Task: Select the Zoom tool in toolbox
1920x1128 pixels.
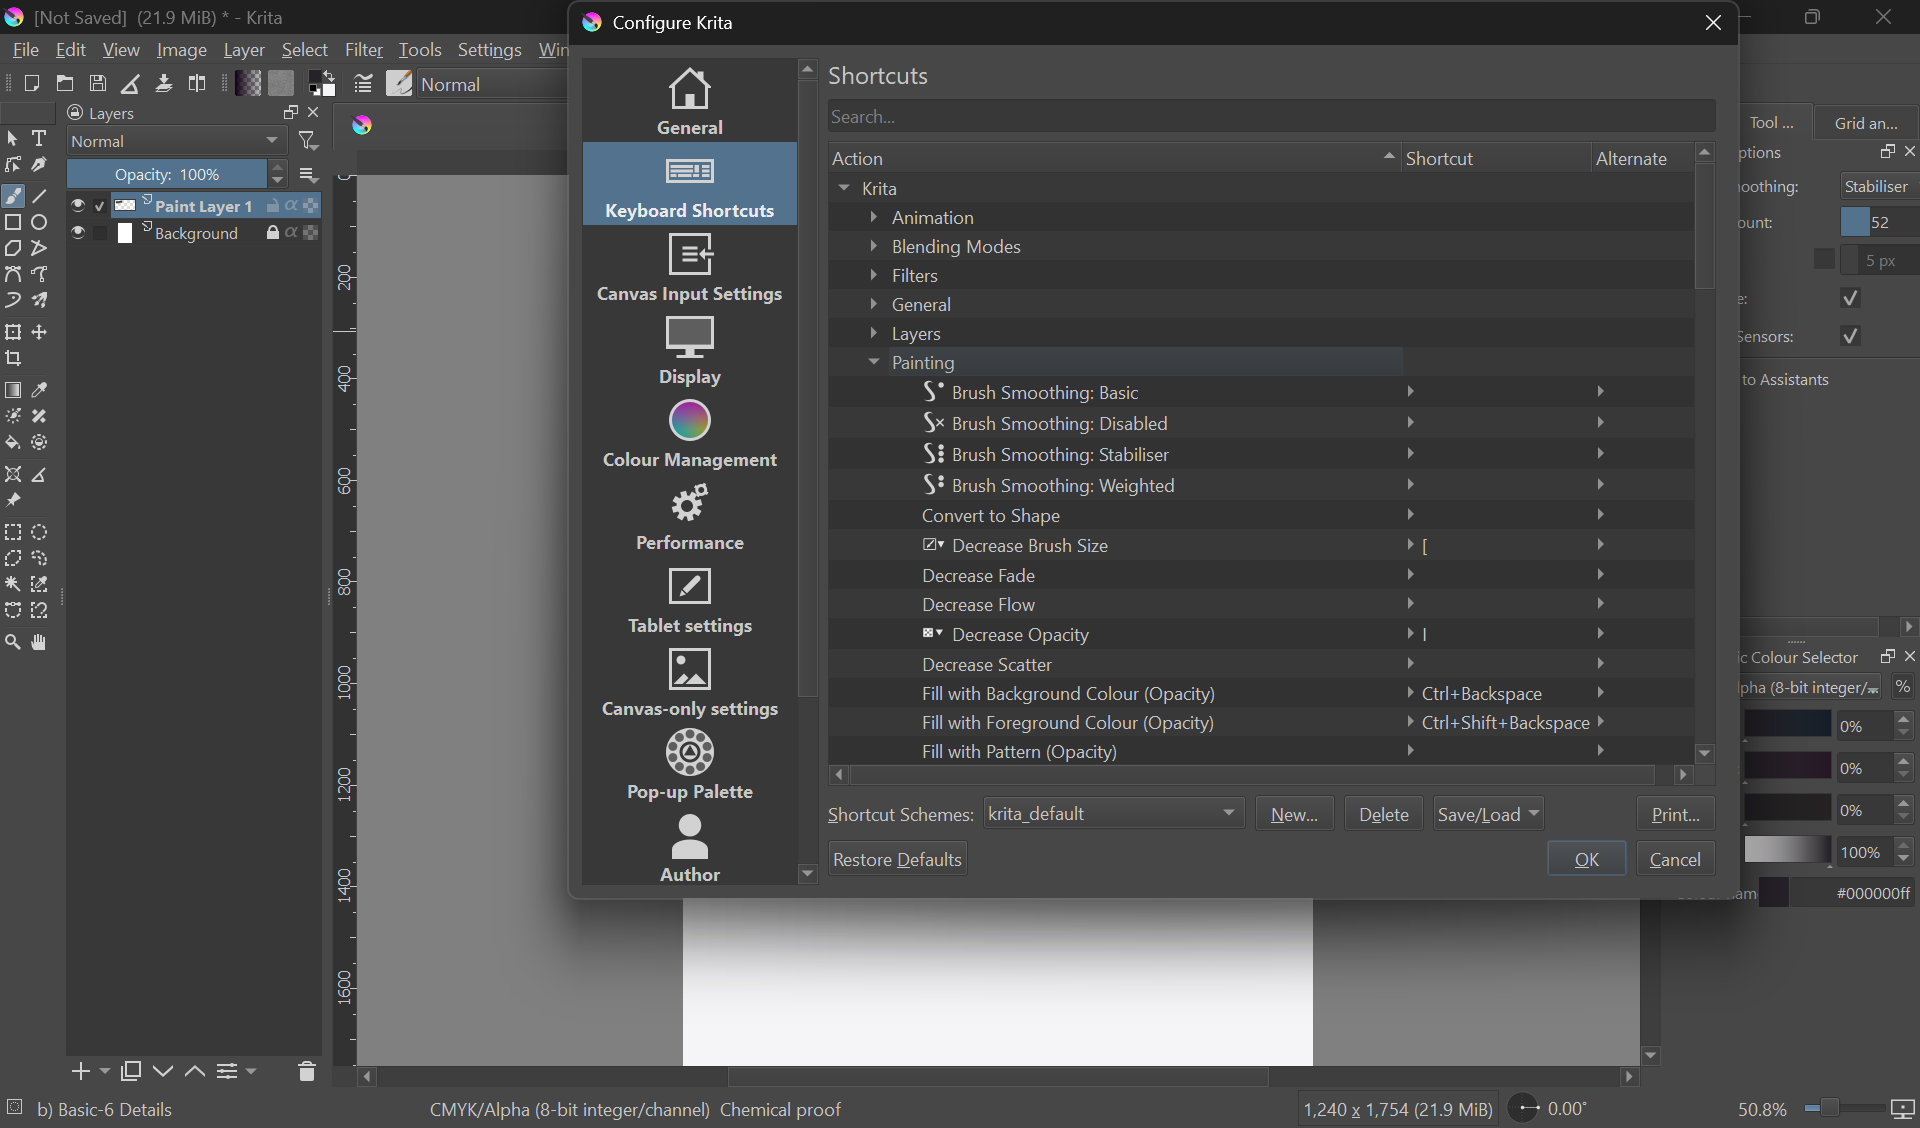Action: pyautogui.click(x=13, y=642)
